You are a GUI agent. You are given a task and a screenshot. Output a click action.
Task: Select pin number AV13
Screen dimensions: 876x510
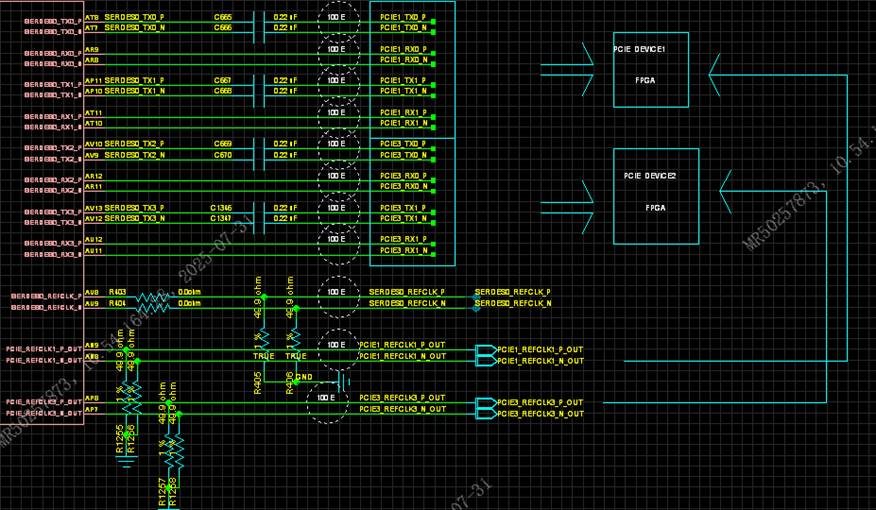click(94, 208)
